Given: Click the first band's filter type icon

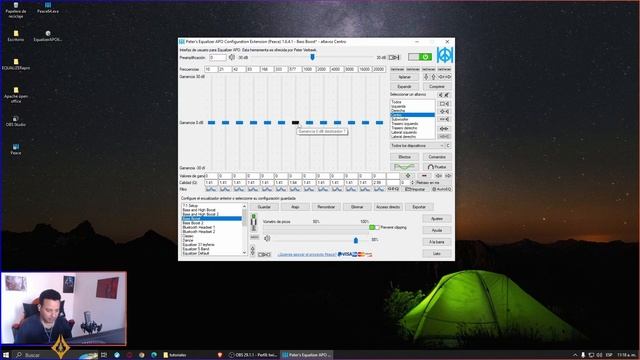Looking at the screenshot, I should (x=211, y=189).
